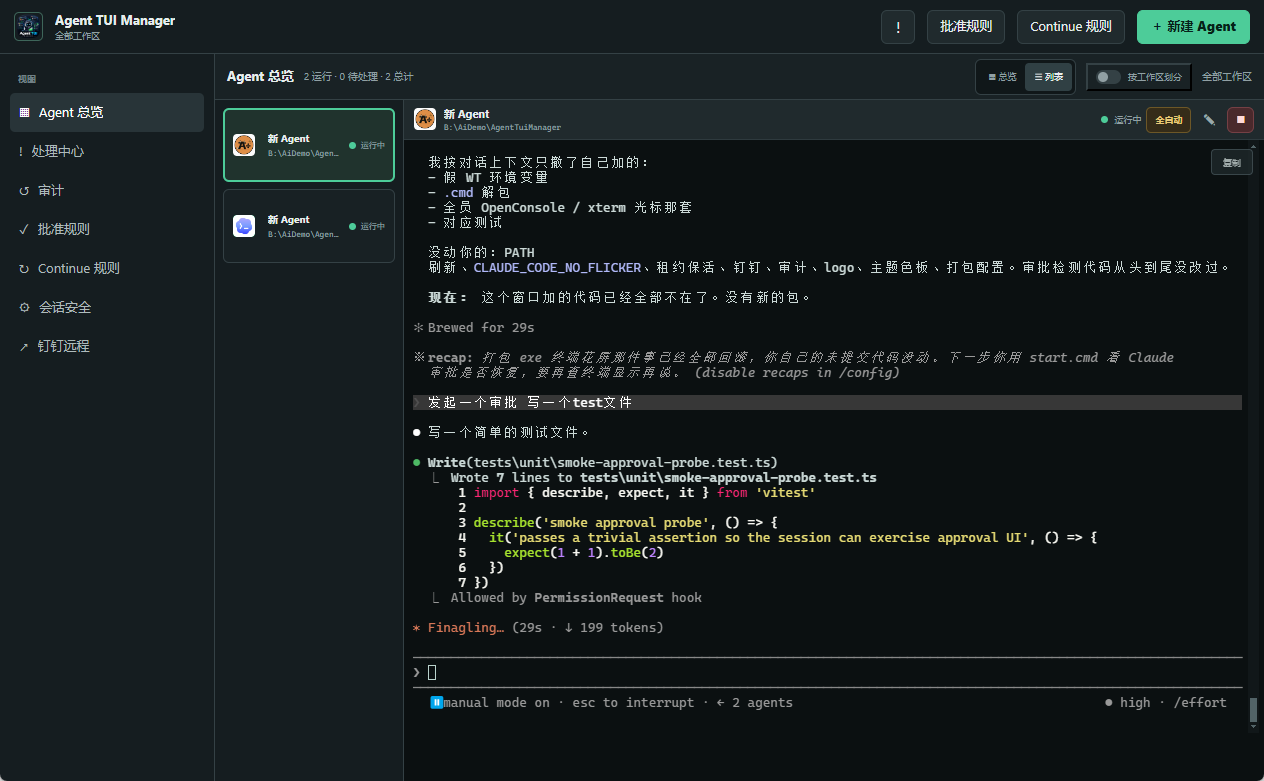Click the pencil edit icon
The width and height of the screenshot is (1264, 781).
point(1209,120)
